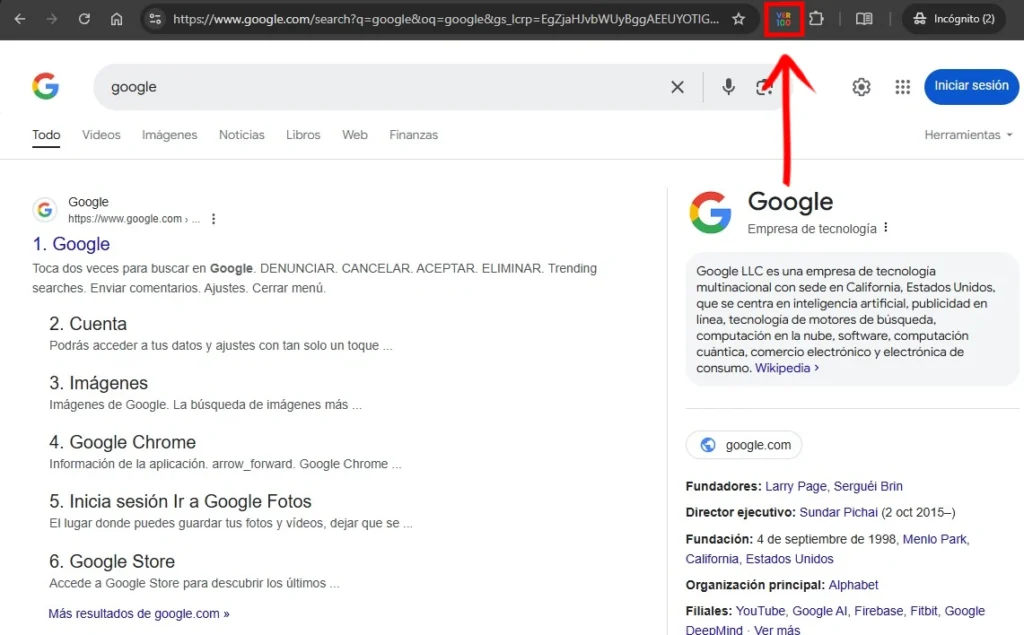Reload the page

point(84,19)
